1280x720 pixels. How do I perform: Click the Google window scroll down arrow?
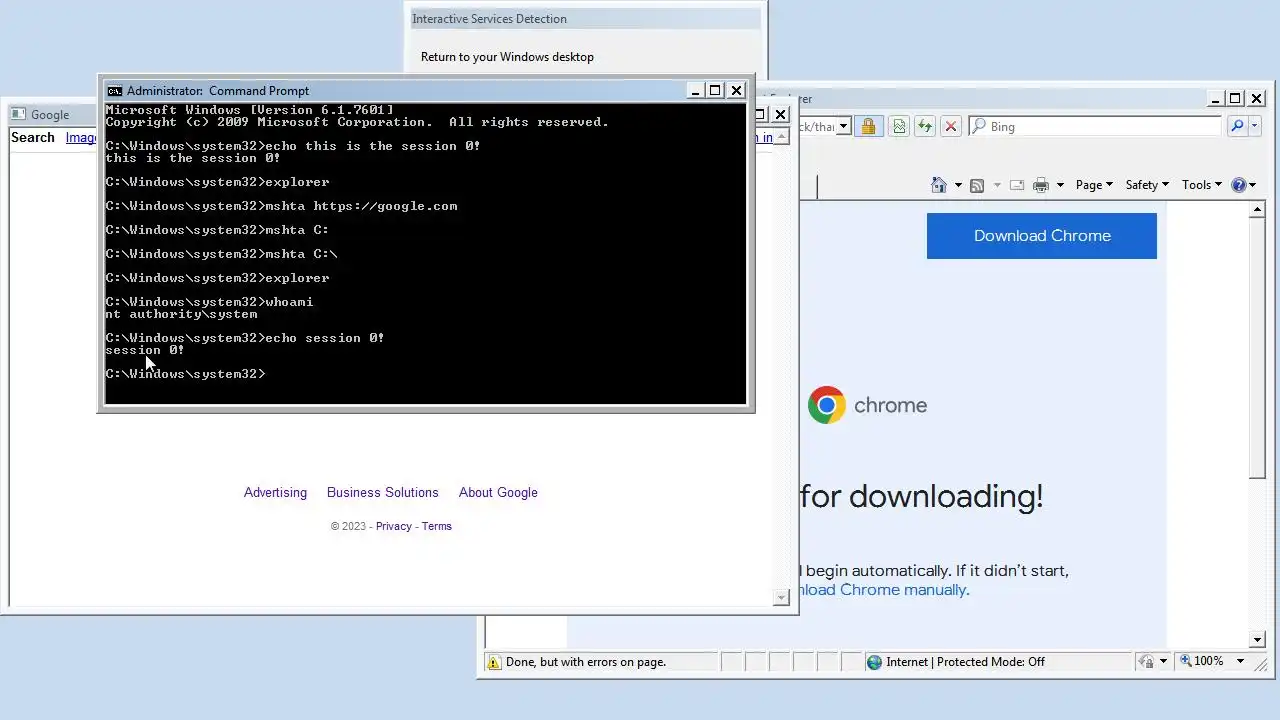(782, 598)
